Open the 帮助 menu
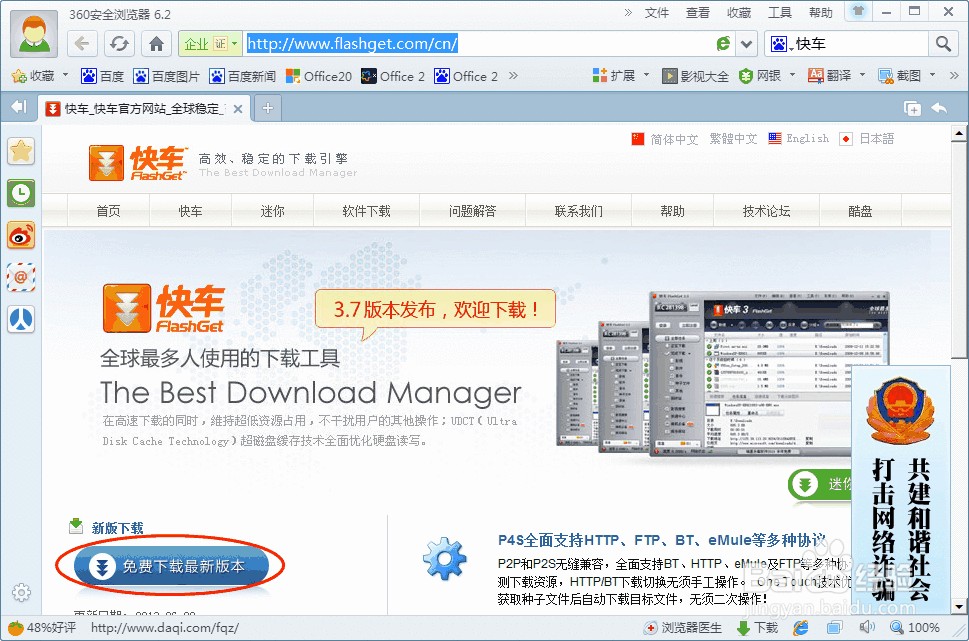The width and height of the screenshot is (969, 641). tap(820, 12)
